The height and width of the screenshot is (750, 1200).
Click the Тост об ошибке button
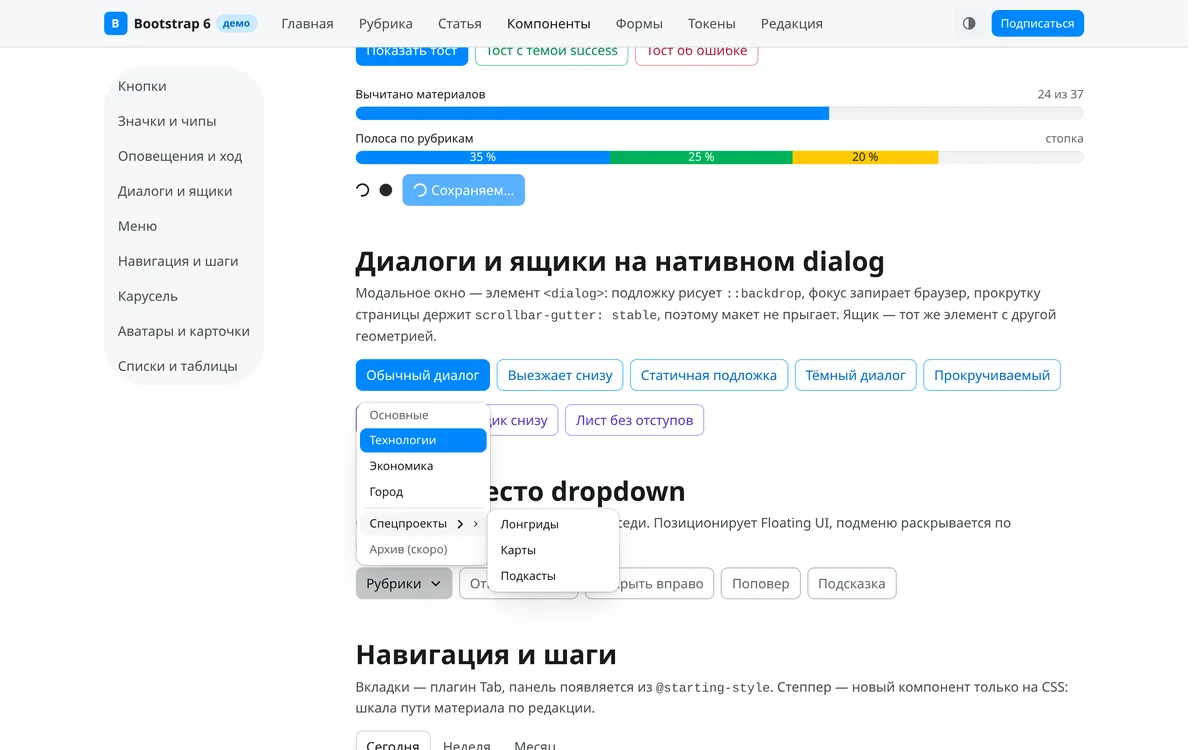tap(696, 55)
